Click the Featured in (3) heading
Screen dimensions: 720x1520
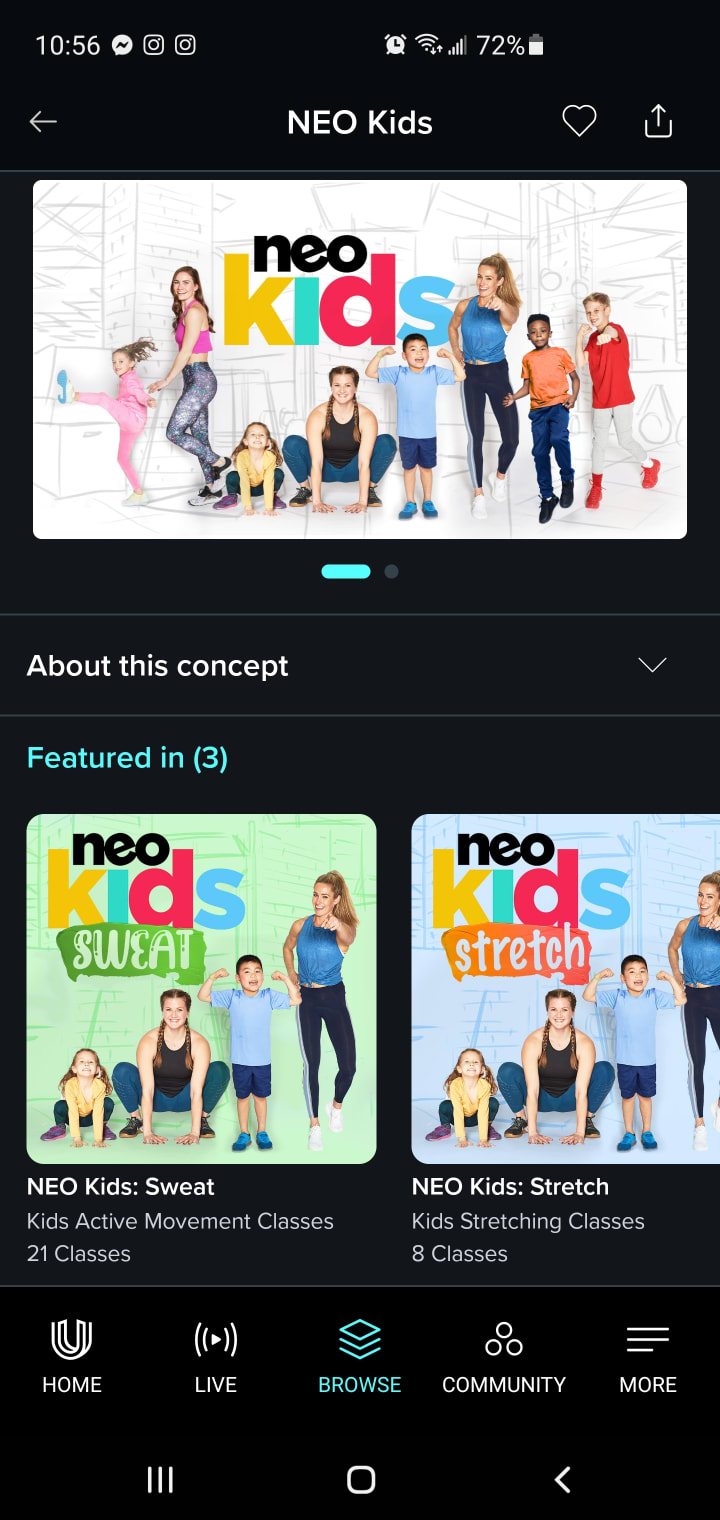[127, 758]
